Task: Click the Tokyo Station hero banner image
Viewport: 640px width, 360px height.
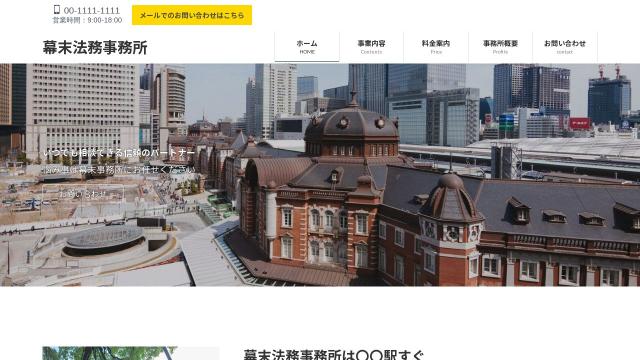Action: tap(320, 175)
